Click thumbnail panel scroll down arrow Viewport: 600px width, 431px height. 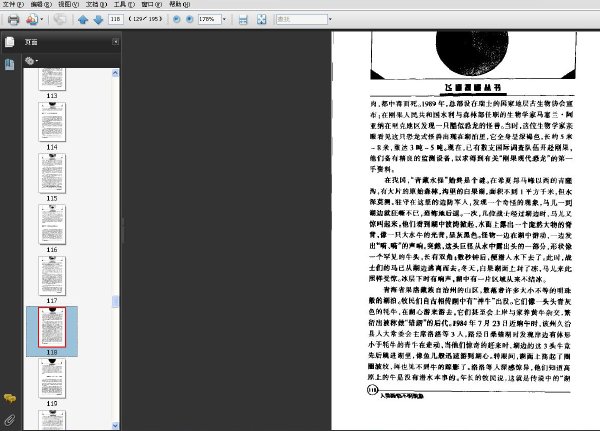(x=115, y=426)
